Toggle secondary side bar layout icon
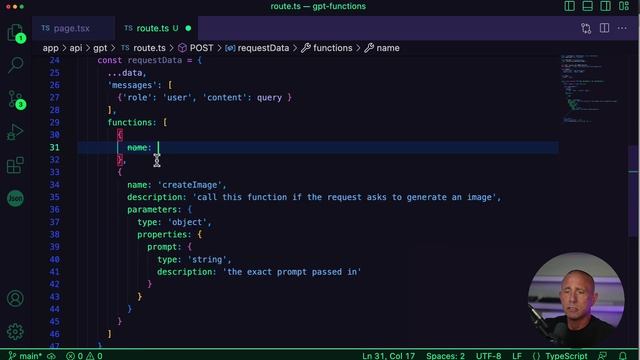The width and height of the screenshot is (640, 360). pyautogui.click(x=605, y=6)
